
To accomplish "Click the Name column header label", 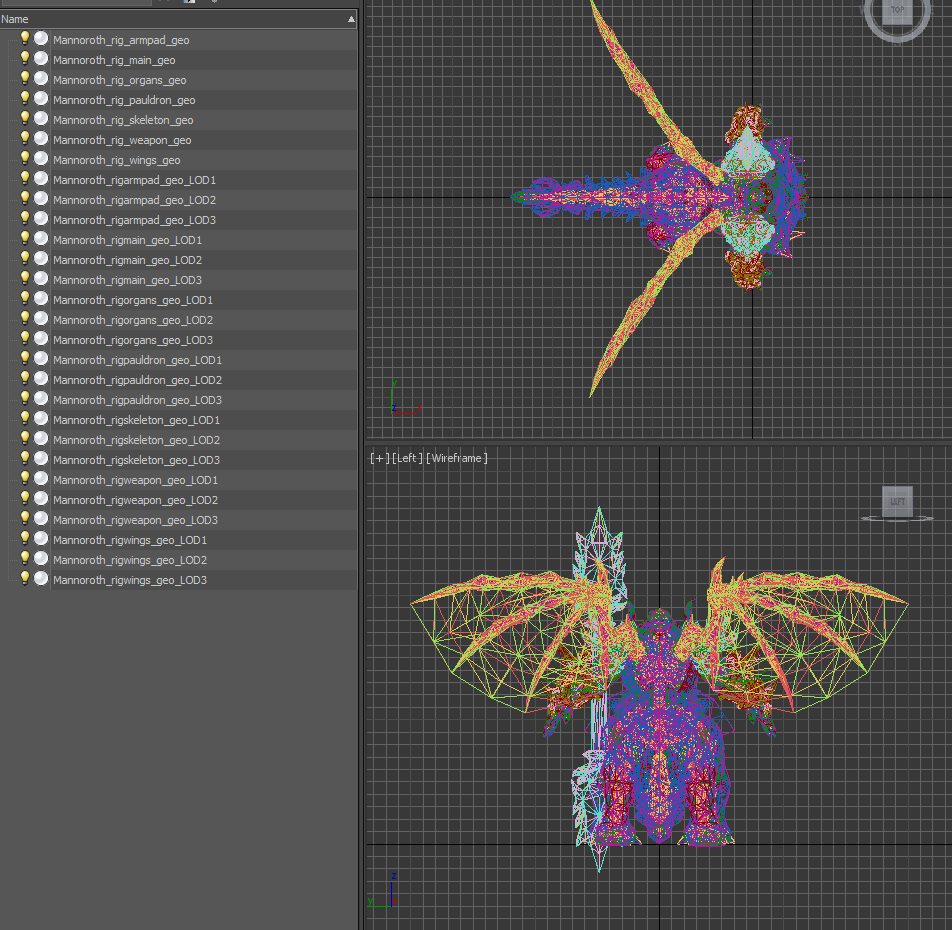I will click(x=15, y=19).
